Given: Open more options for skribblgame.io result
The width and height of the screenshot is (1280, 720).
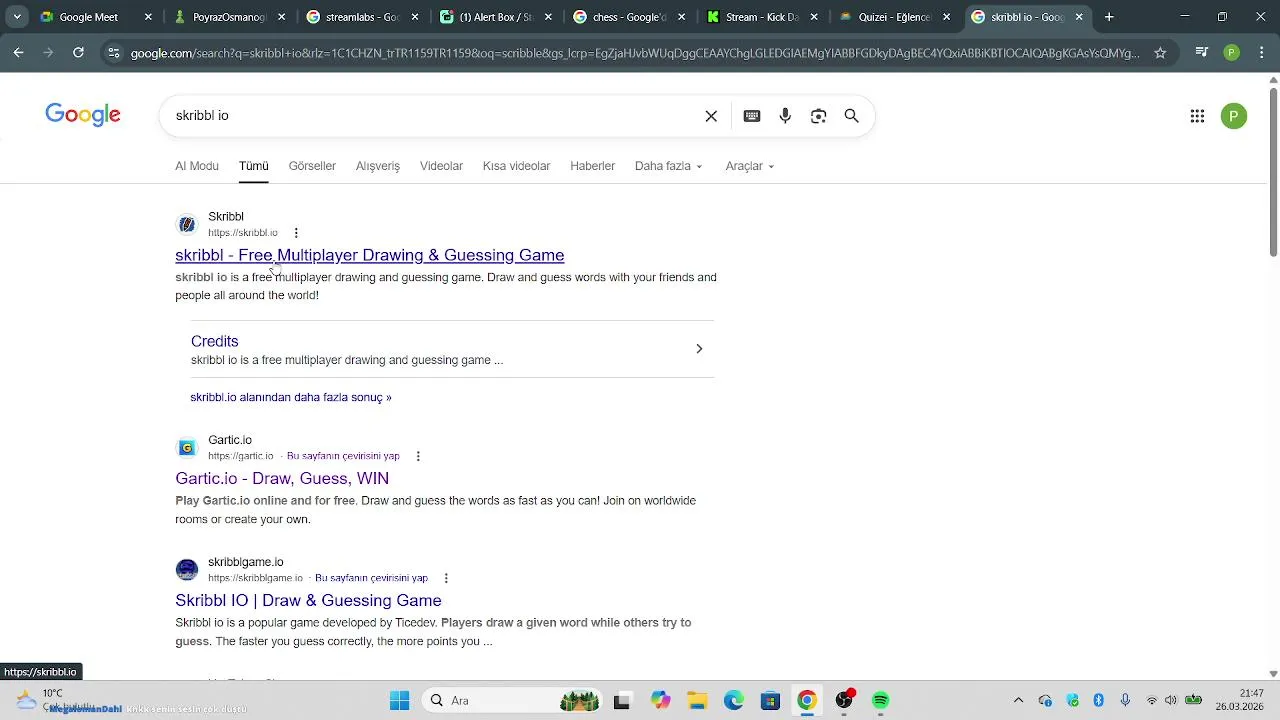Looking at the screenshot, I should [x=446, y=578].
